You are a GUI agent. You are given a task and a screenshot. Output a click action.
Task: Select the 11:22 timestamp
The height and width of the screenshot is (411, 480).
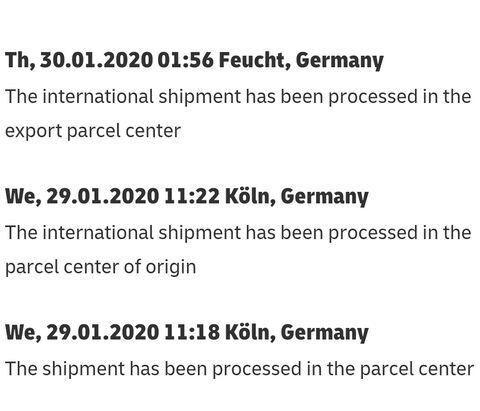192,196
